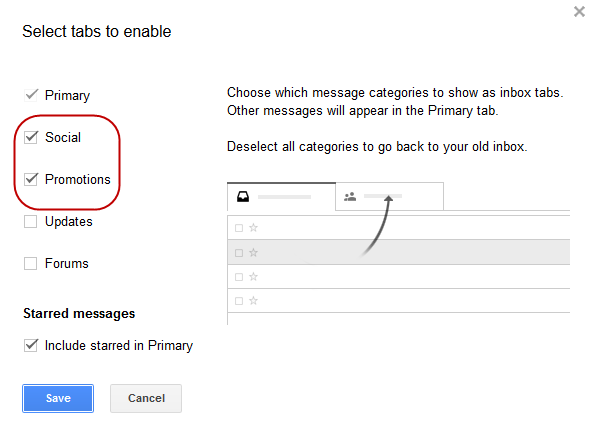Click the small checkbox in first preview row
The height and width of the screenshot is (426, 590).
tap(239, 228)
